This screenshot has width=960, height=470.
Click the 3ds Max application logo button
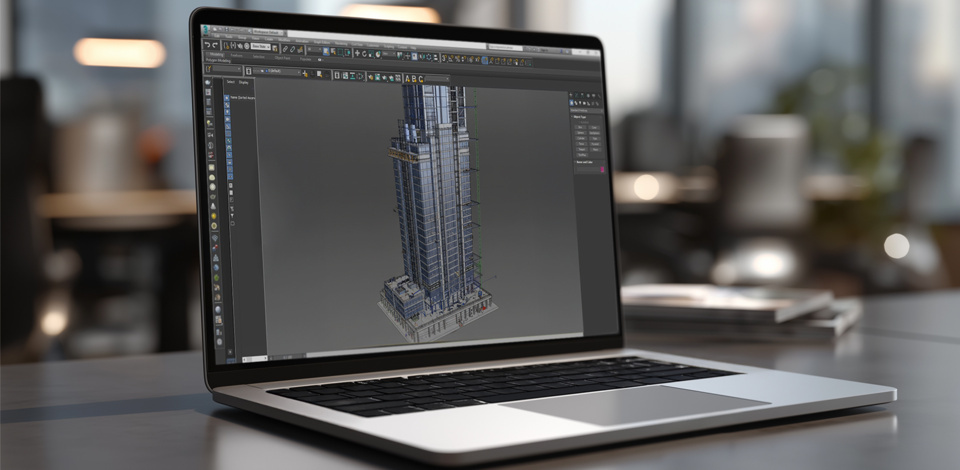[206, 31]
